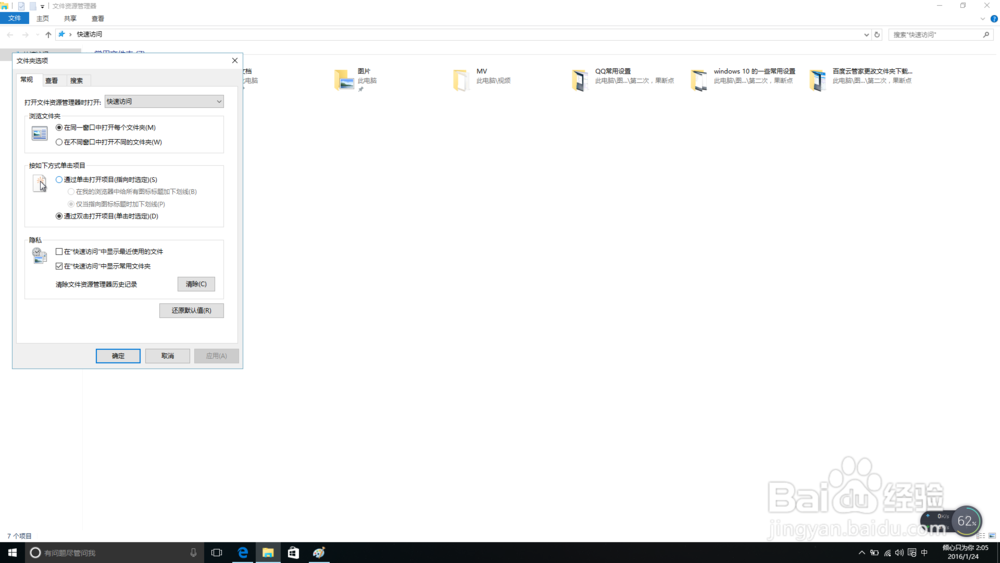Viewport: 1000px width, 563px height.
Task: Open the 文件 ribbon menu
Action: click(15, 18)
